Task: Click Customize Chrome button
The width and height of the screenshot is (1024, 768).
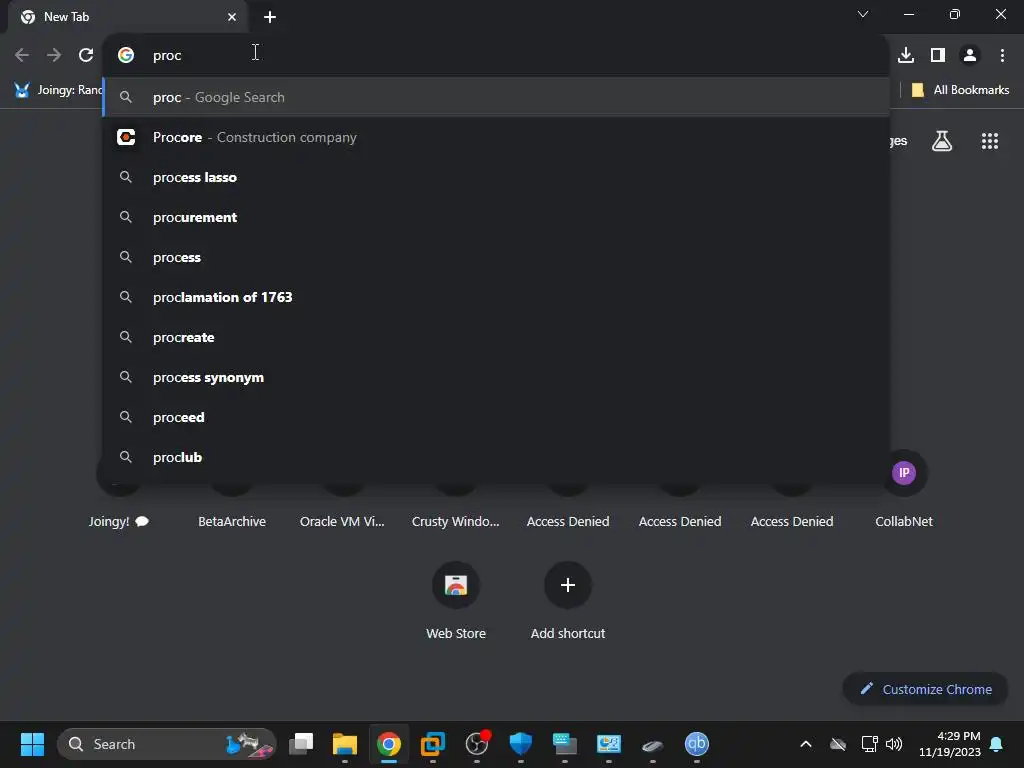Action: [925, 689]
